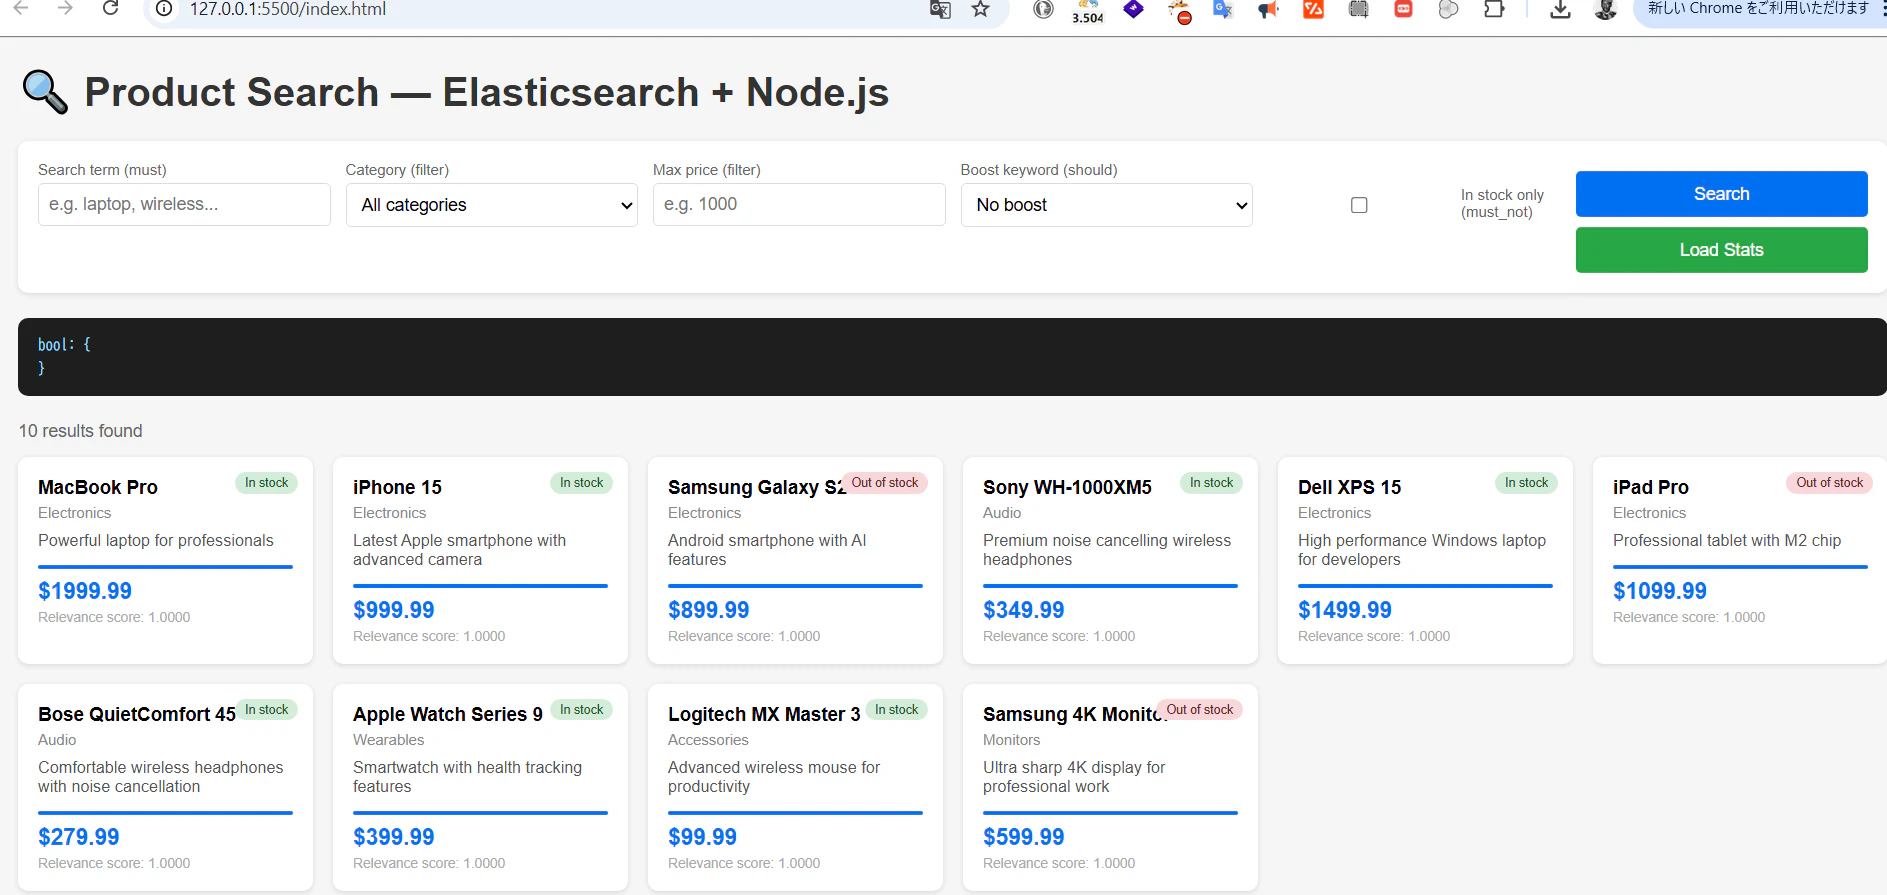The image size is (1887, 895).
Task: Click the Out of stock badge on Samsung 4K Monitor
Action: [1200, 710]
